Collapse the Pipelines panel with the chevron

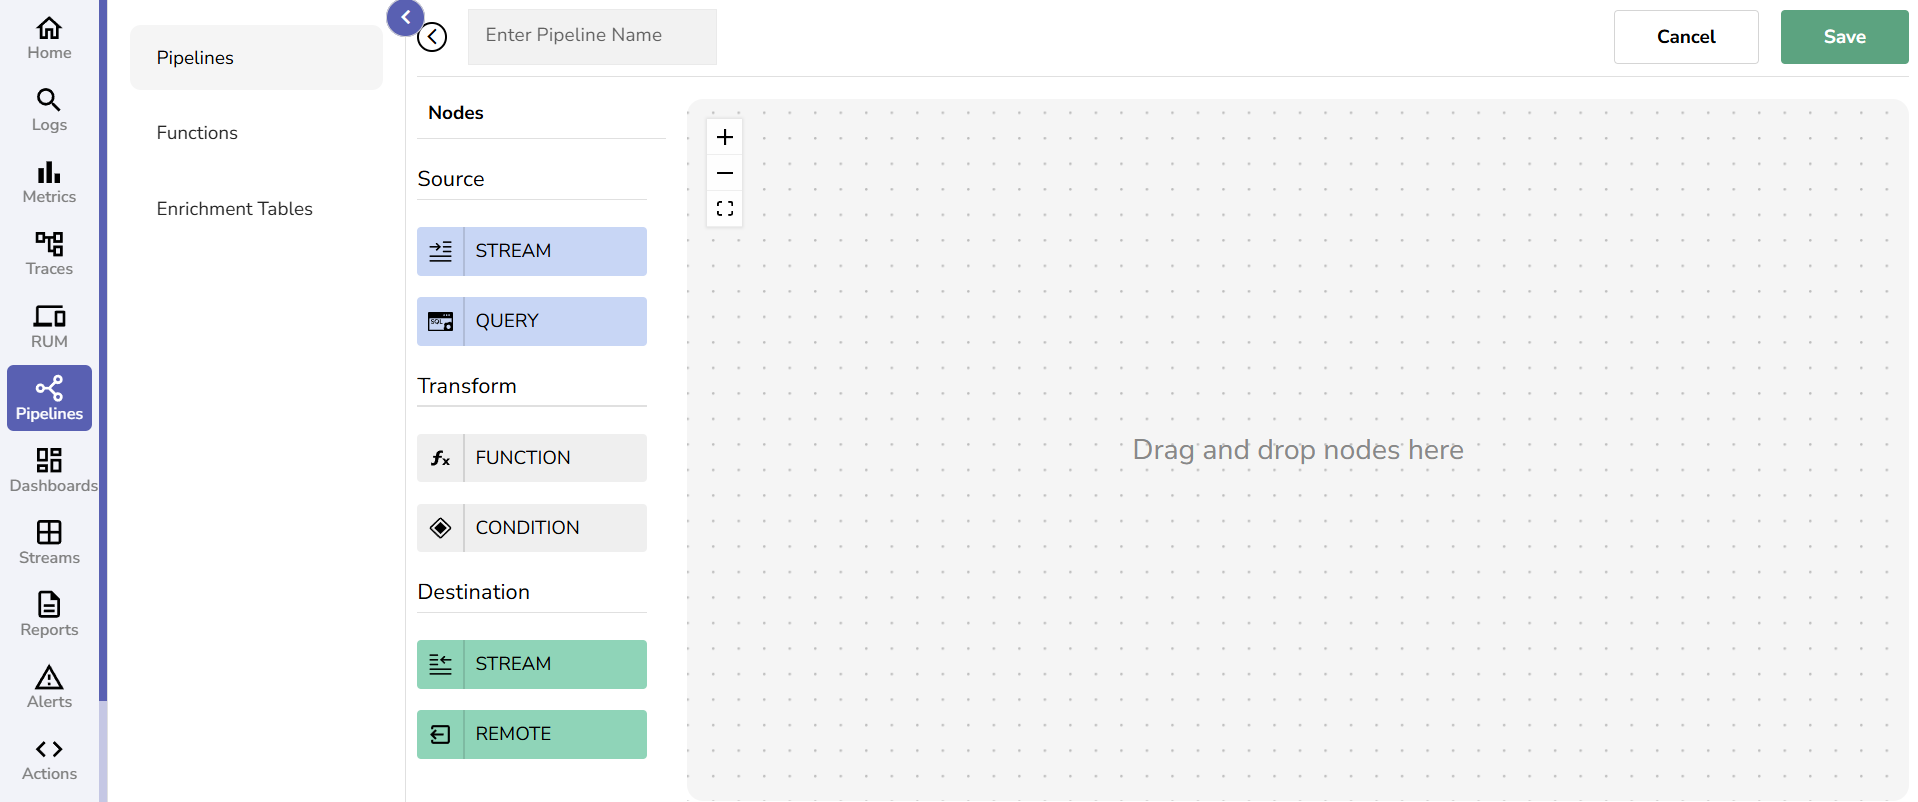point(405,17)
